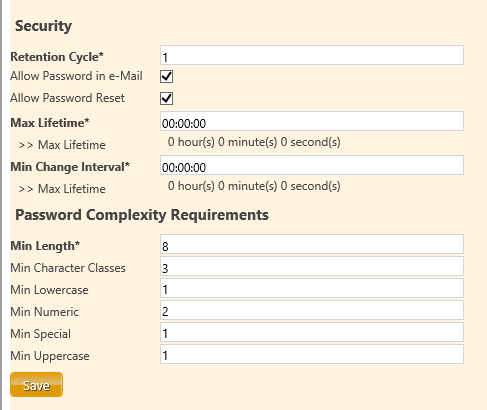Click the bold Min Change Interval* label
The width and height of the screenshot is (487, 410).
[x=70, y=167]
